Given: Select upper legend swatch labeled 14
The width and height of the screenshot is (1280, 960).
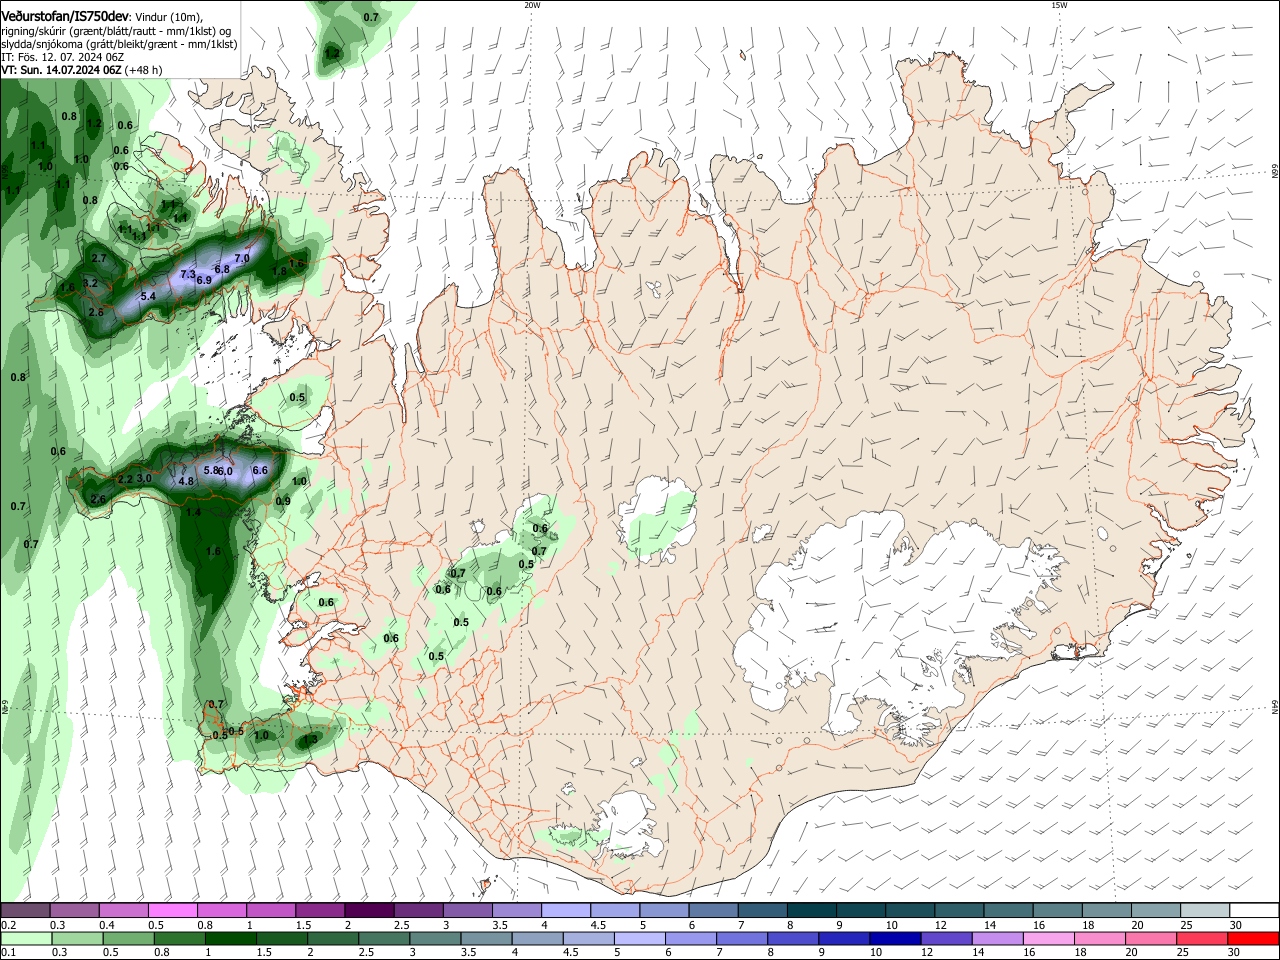Looking at the screenshot, I should pyautogui.click(x=1009, y=911).
